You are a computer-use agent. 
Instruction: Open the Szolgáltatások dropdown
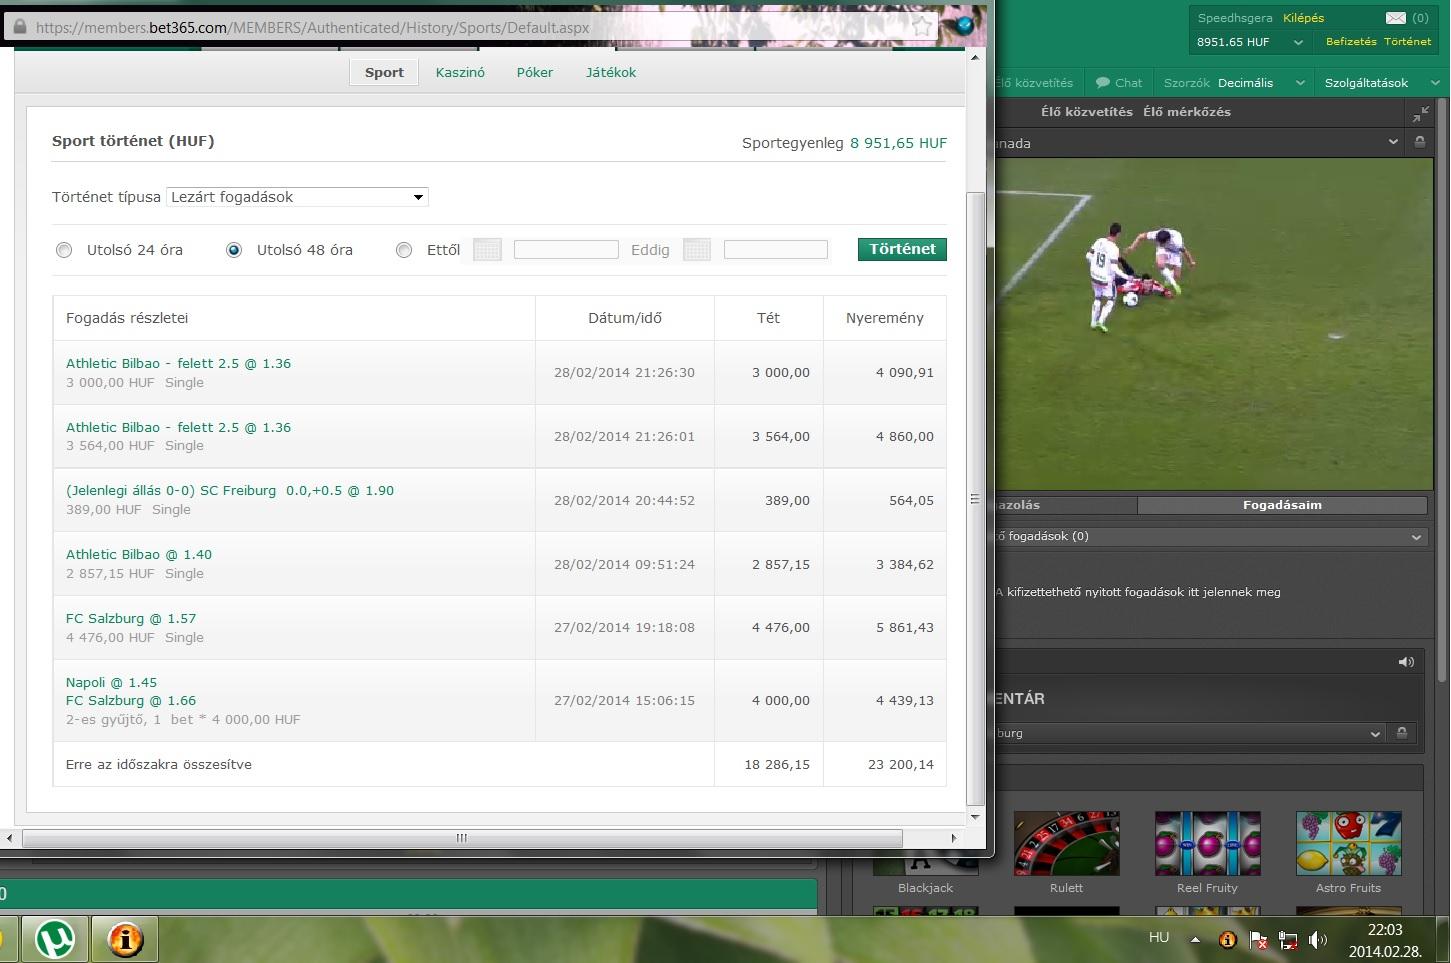point(1380,83)
